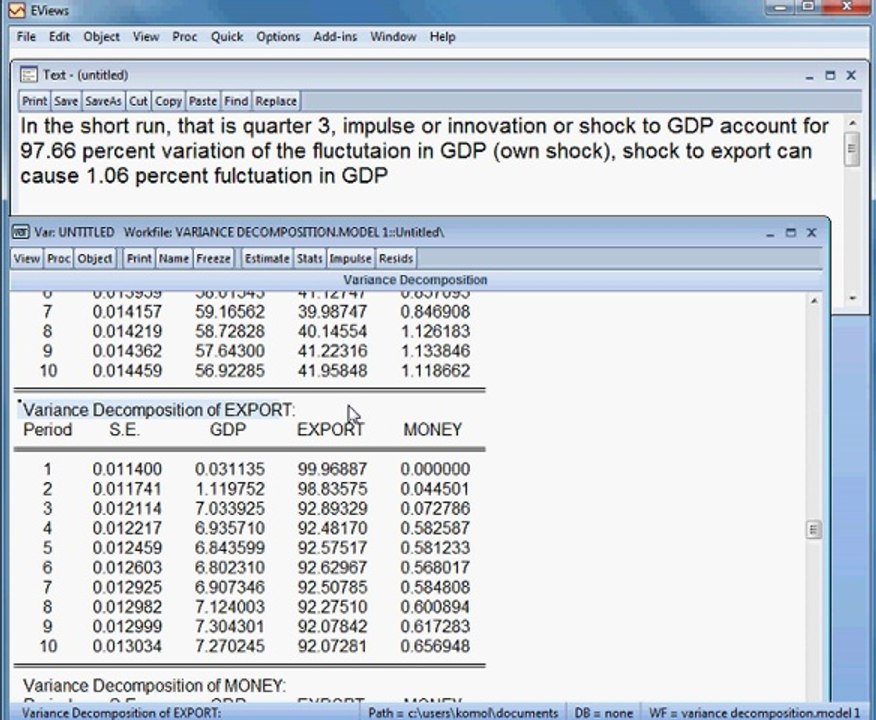The width and height of the screenshot is (876, 720).
Task: Click the Resids button
Action: point(396,259)
